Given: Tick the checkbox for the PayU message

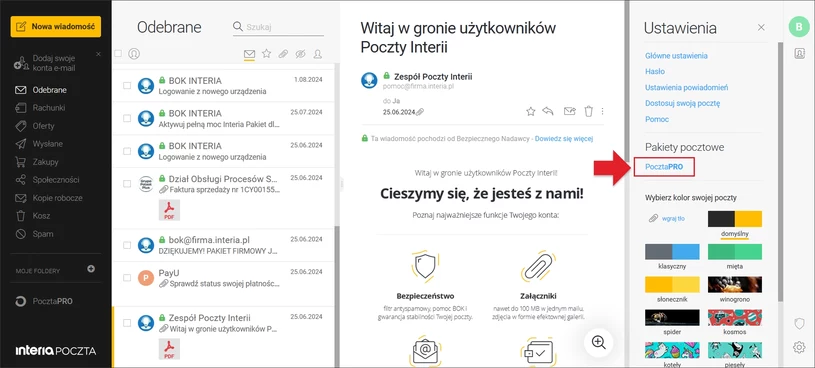Looking at the screenshot, I should point(127,278).
